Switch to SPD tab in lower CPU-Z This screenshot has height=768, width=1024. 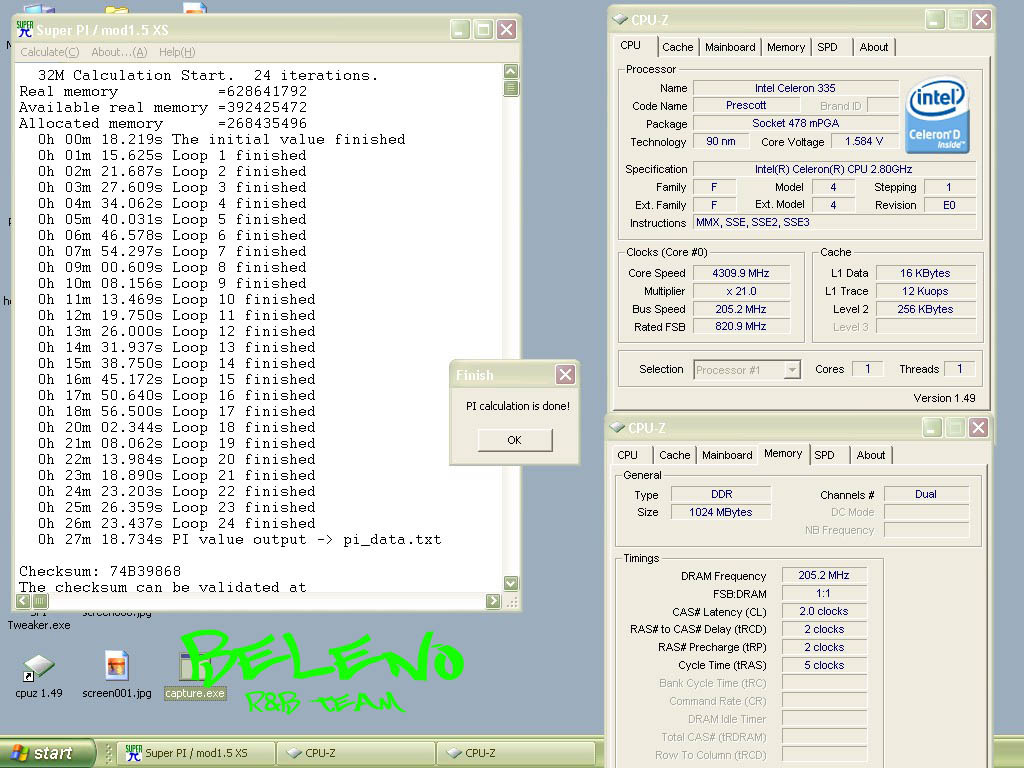coord(824,455)
